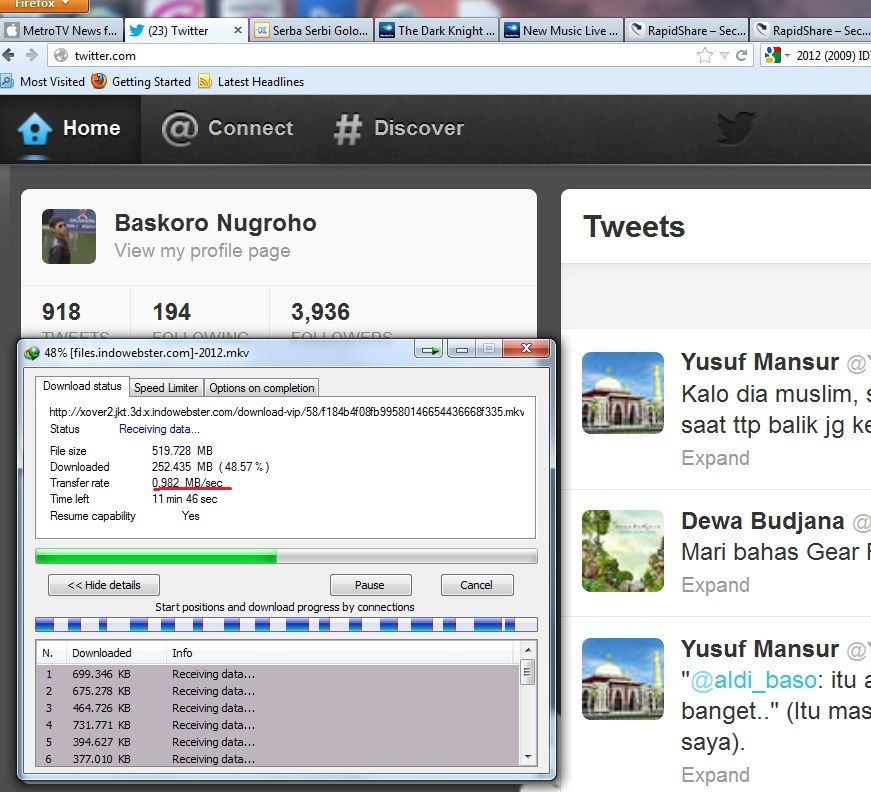Click the Dewa Budjana name link

(763, 521)
